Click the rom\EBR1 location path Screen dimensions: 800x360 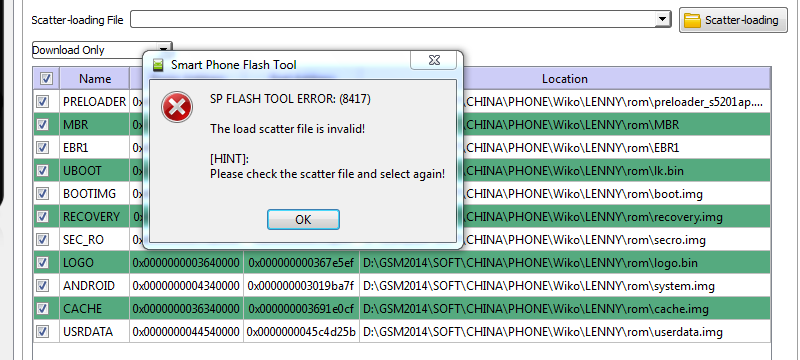[x=571, y=147]
